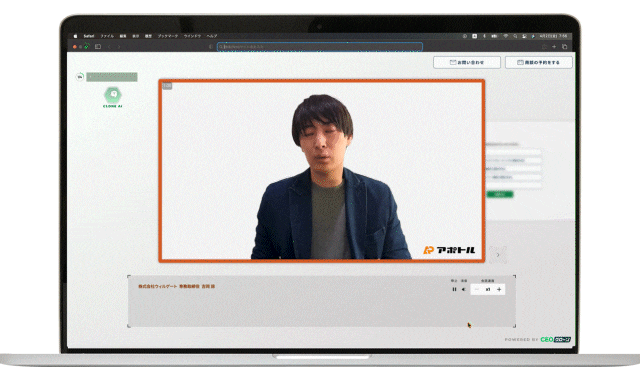Screen dimensions: 640x382
Task: Open the ファイル menu
Action: 107,36
